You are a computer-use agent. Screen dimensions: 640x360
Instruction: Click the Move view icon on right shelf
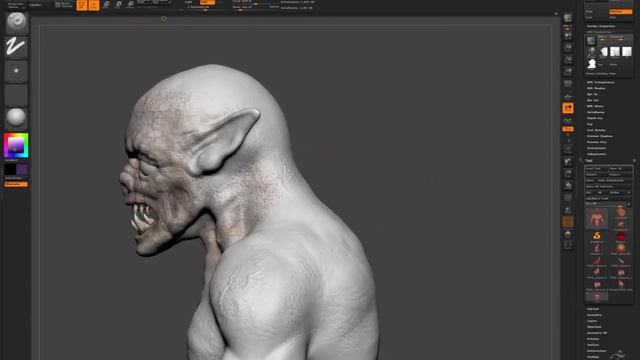pyautogui.click(x=568, y=162)
